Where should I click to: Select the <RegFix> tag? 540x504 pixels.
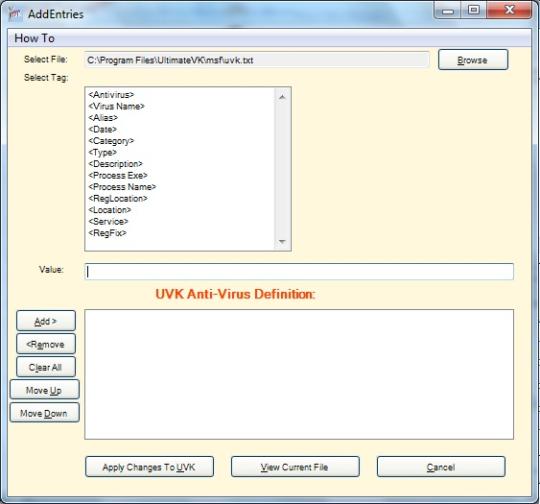click(107, 233)
